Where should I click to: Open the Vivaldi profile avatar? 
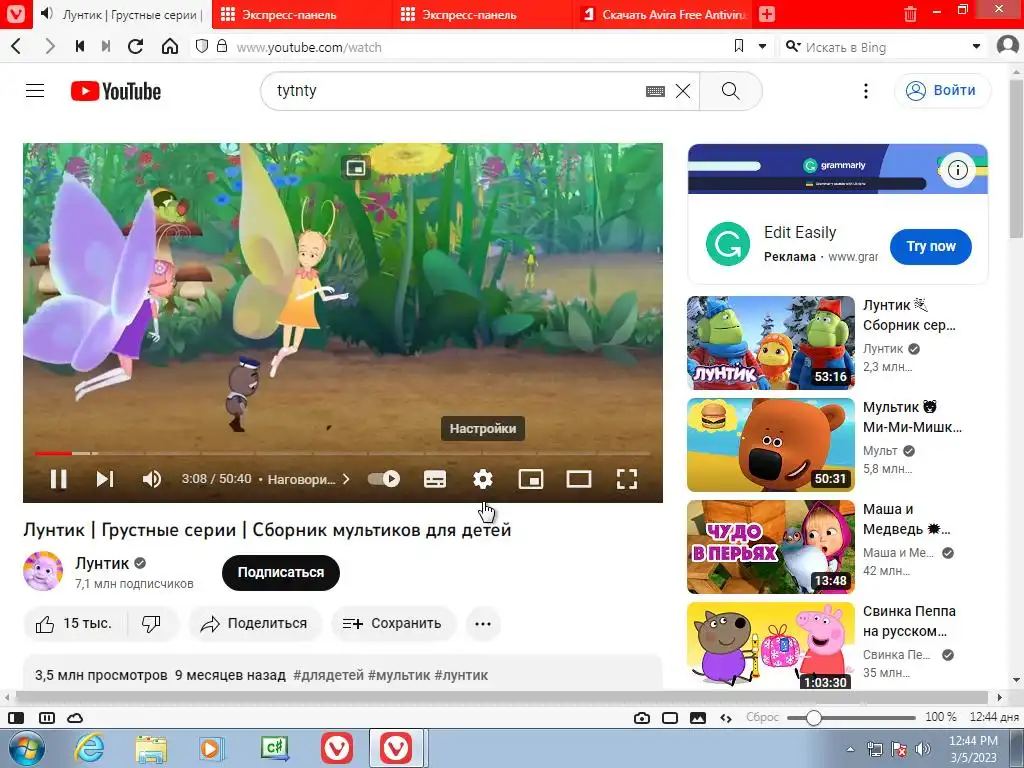[x=1009, y=46]
